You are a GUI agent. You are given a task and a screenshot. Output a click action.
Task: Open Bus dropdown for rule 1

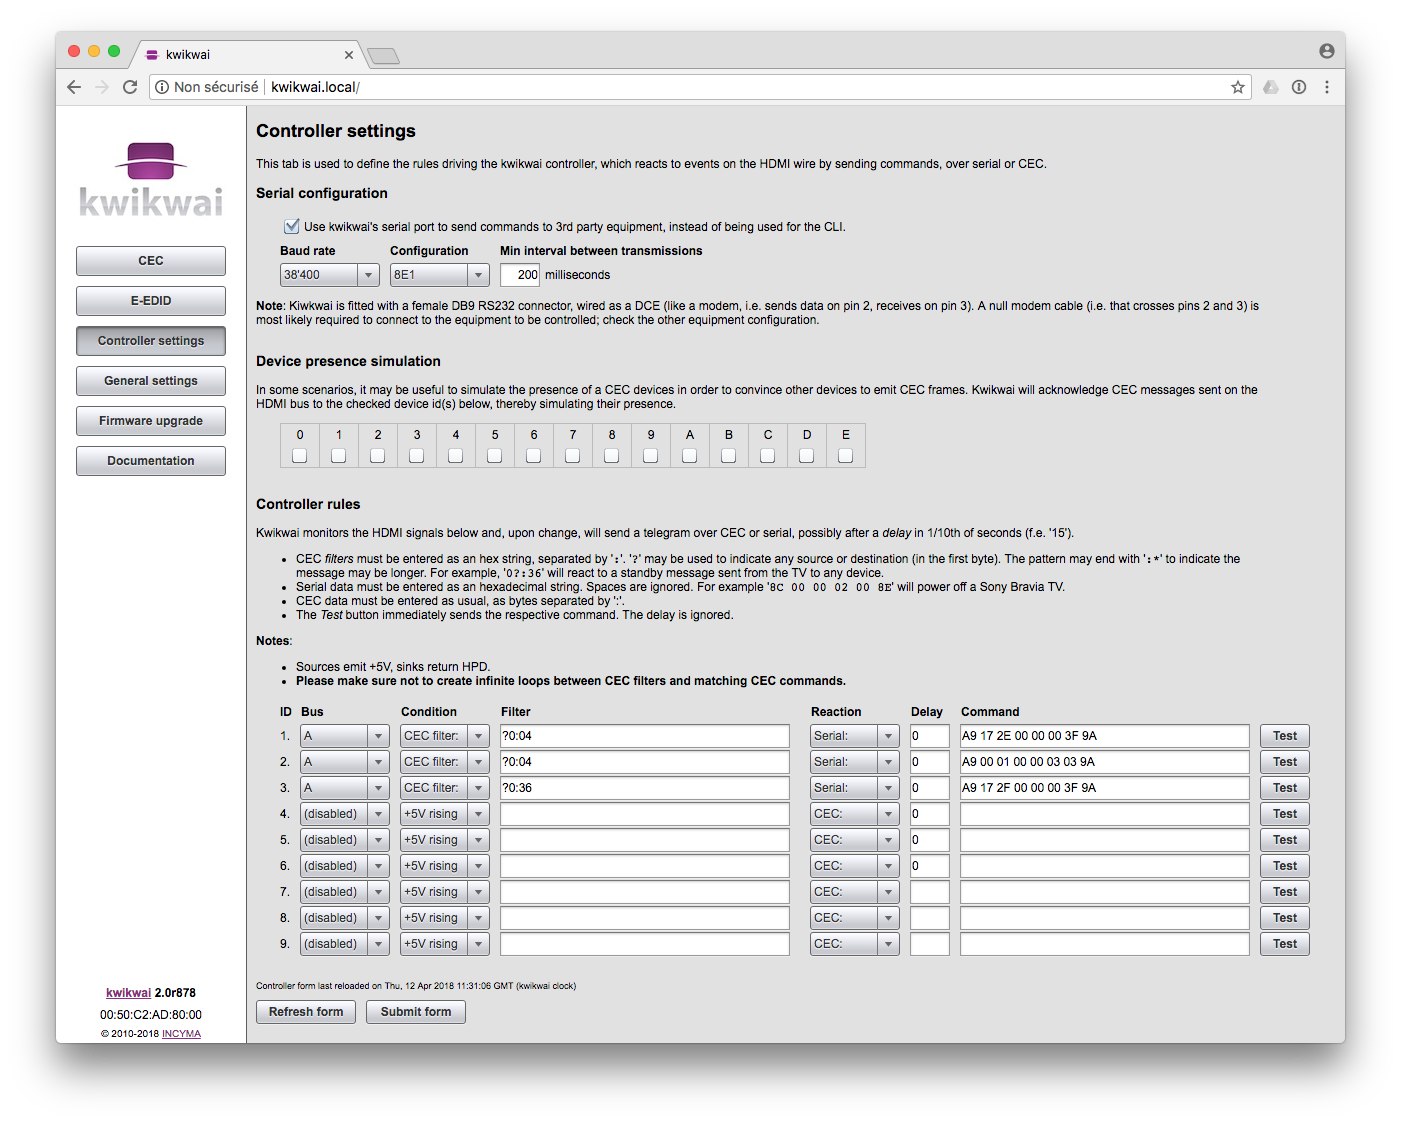click(x=345, y=736)
